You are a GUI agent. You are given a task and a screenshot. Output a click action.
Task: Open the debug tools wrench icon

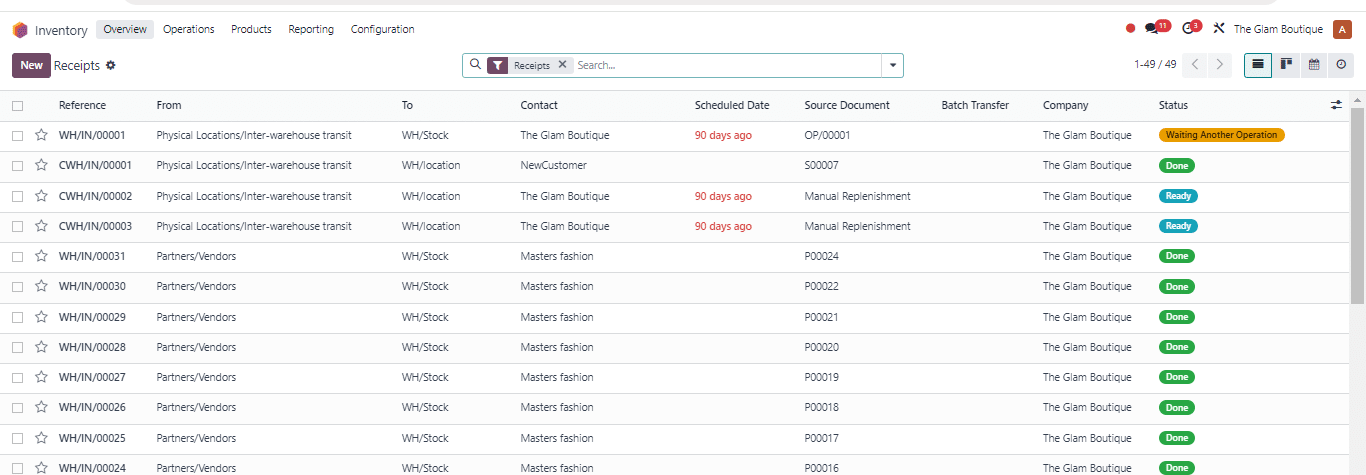[1219, 29]
